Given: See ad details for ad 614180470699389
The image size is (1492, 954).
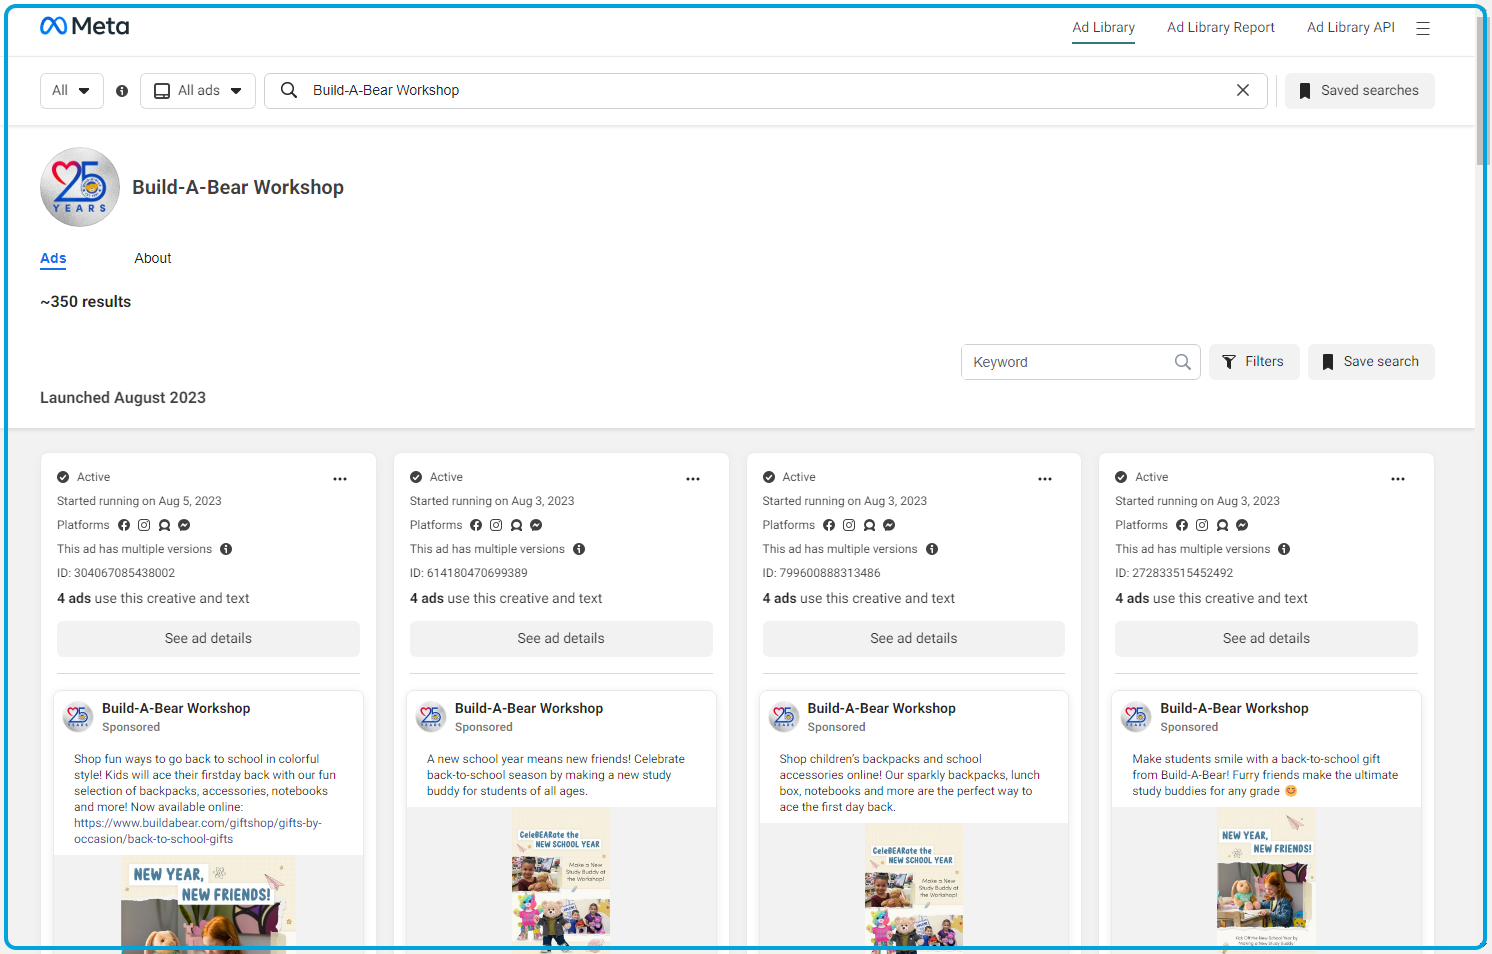Looking at the screenshot, I should coord(561,639).
